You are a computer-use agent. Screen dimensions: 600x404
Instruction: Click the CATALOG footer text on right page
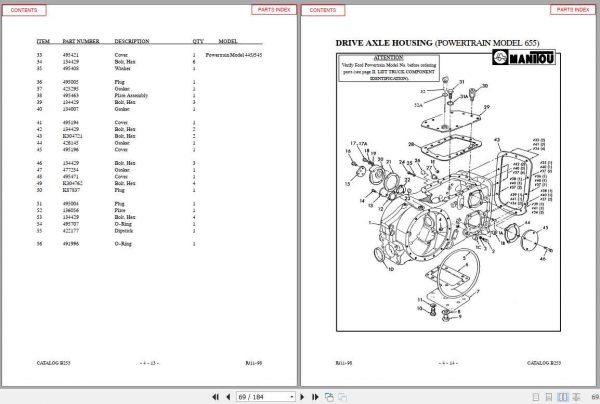544,363
